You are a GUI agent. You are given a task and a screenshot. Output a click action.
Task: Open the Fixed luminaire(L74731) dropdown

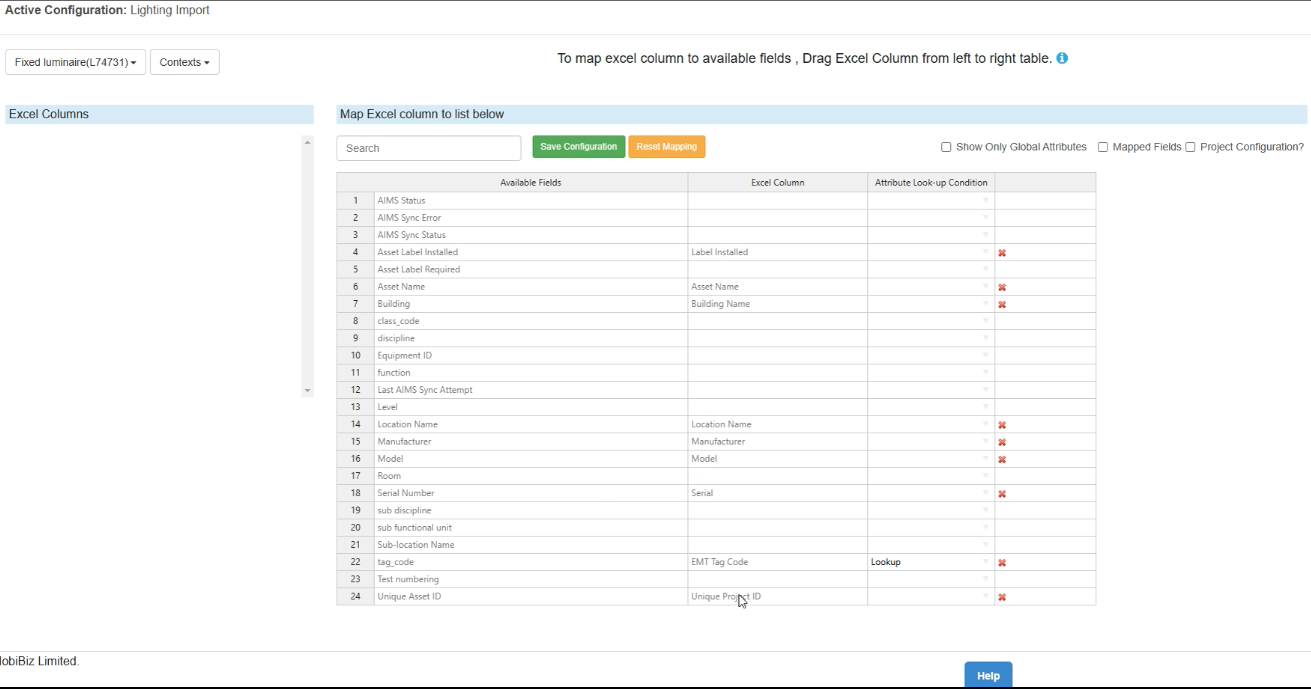[x=76, y=62]
